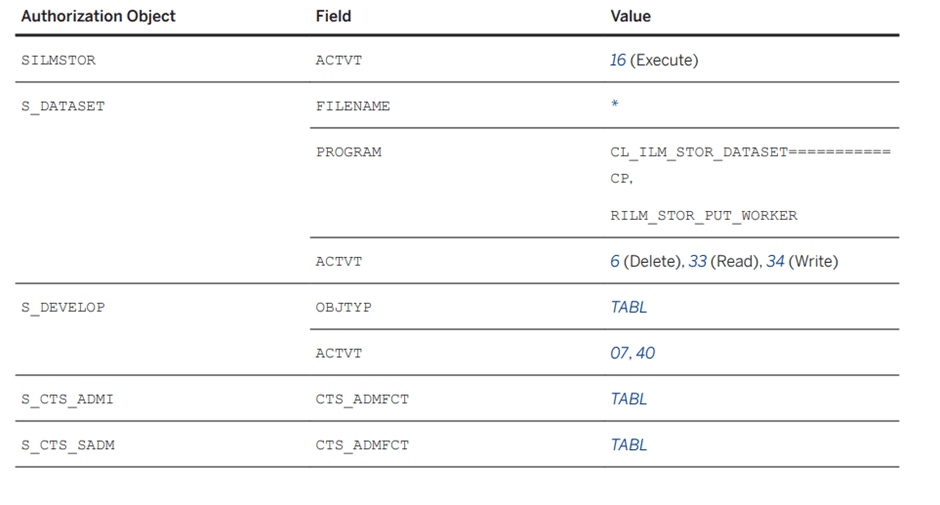The height and width of the screenshot is (505, 940).
Task: Select the SILMSTOR authorization object cell
Action: pos(58,60)
